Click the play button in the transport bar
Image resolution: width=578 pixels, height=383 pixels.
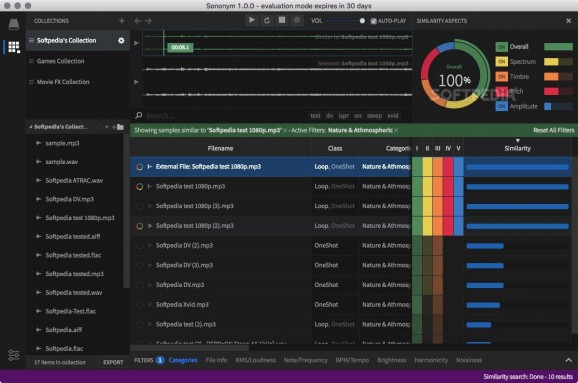[x=251, y=20]
